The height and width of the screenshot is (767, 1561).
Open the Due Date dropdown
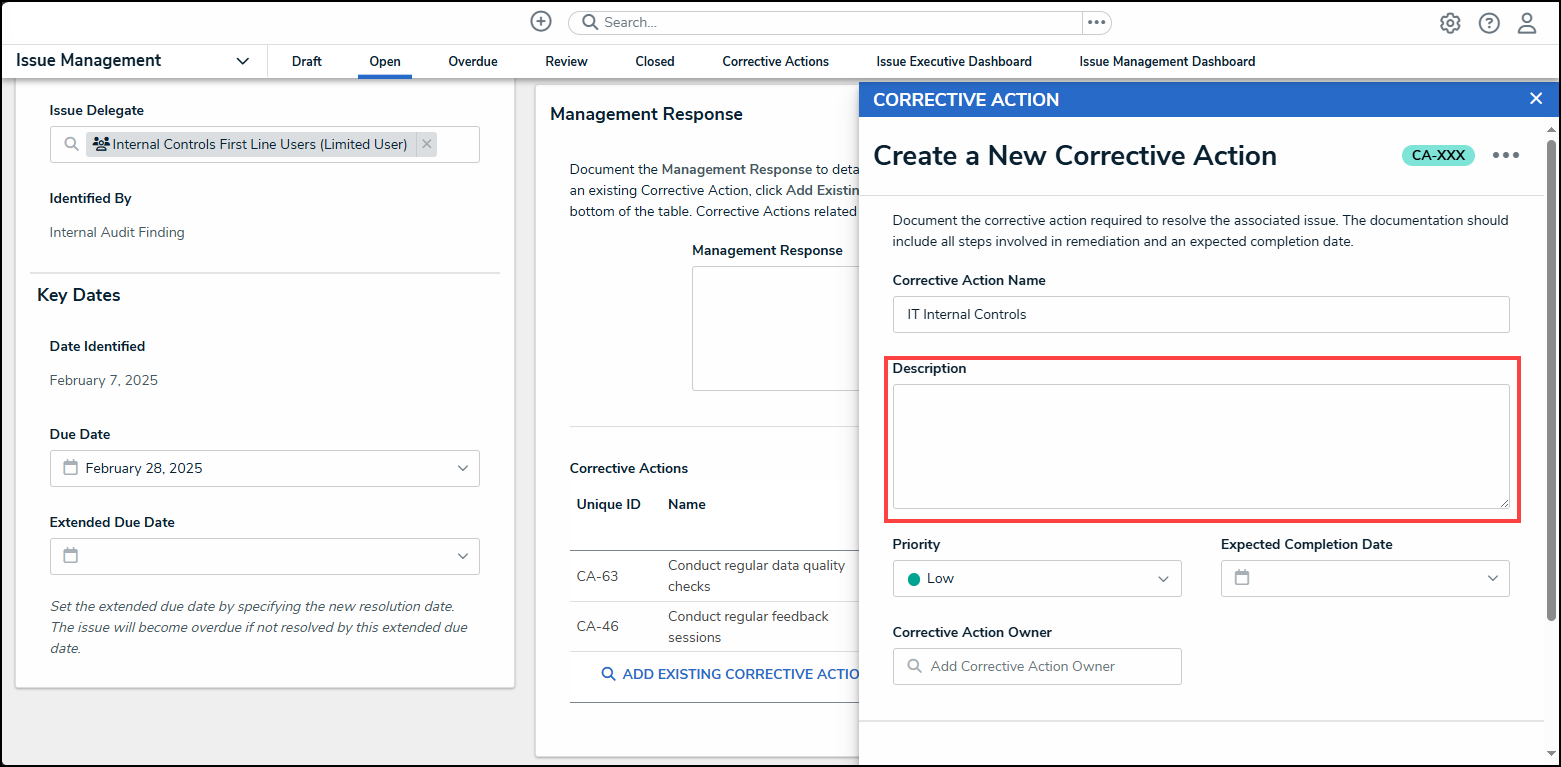coord(463,468)
